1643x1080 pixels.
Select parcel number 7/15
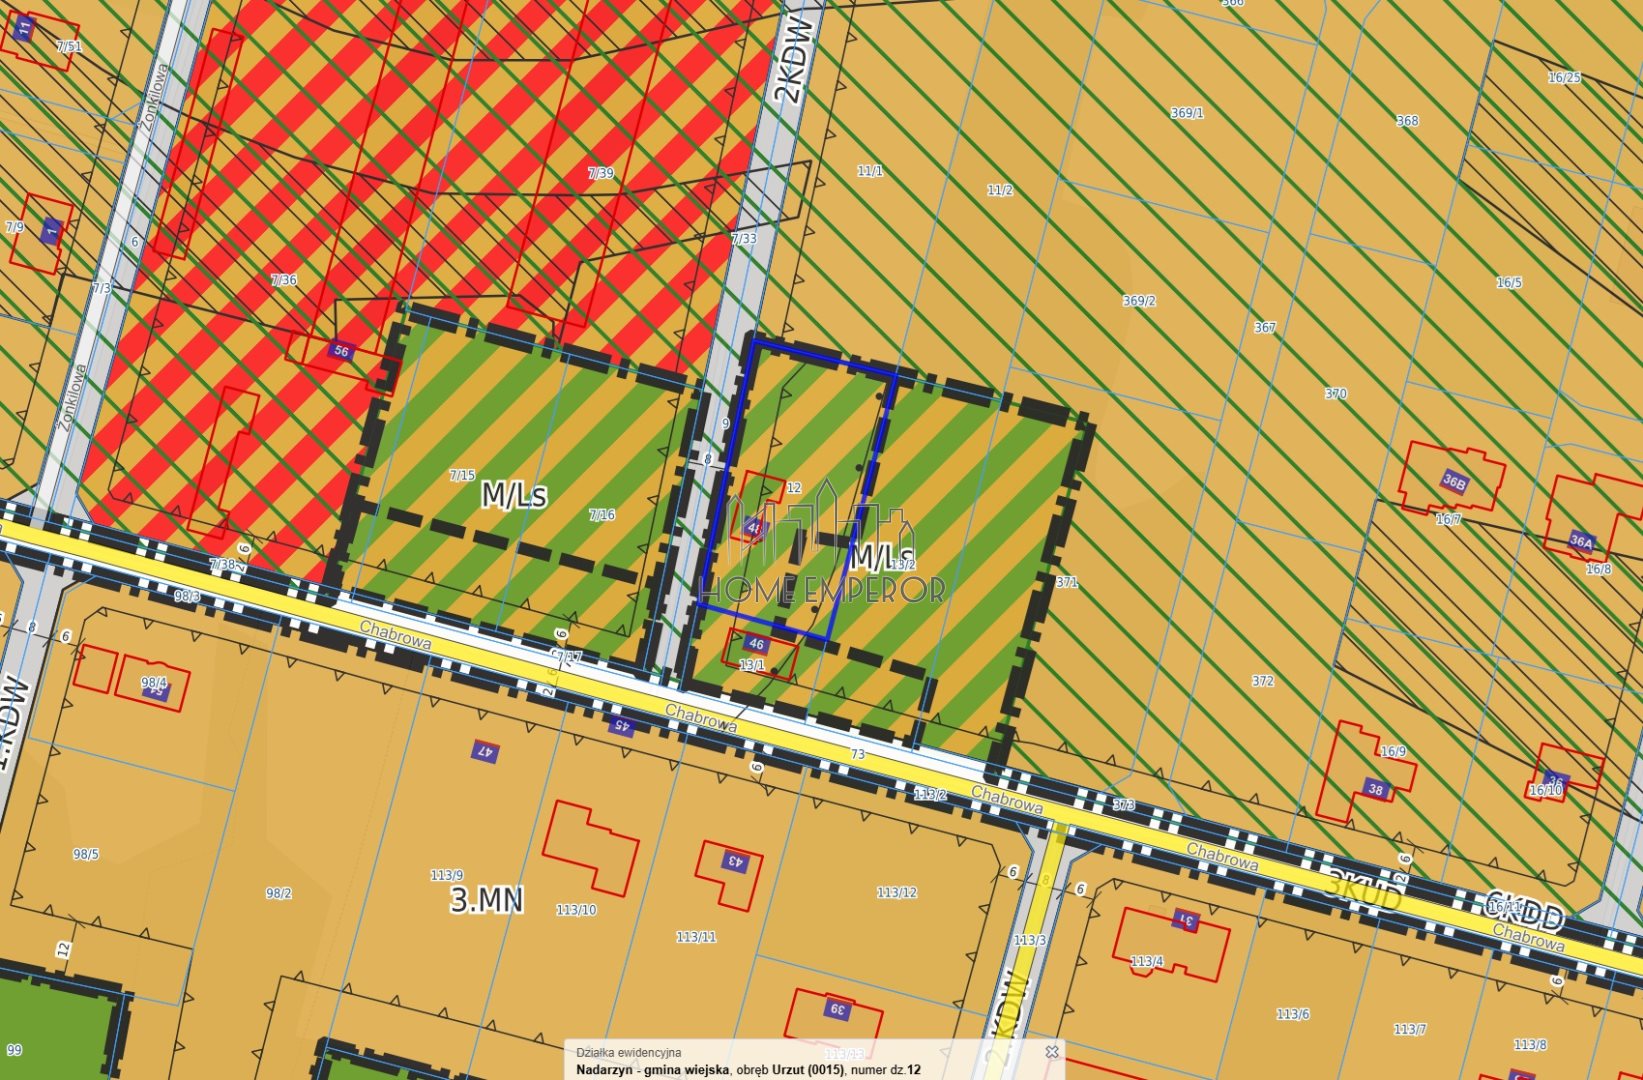click(x=462, y=475)
